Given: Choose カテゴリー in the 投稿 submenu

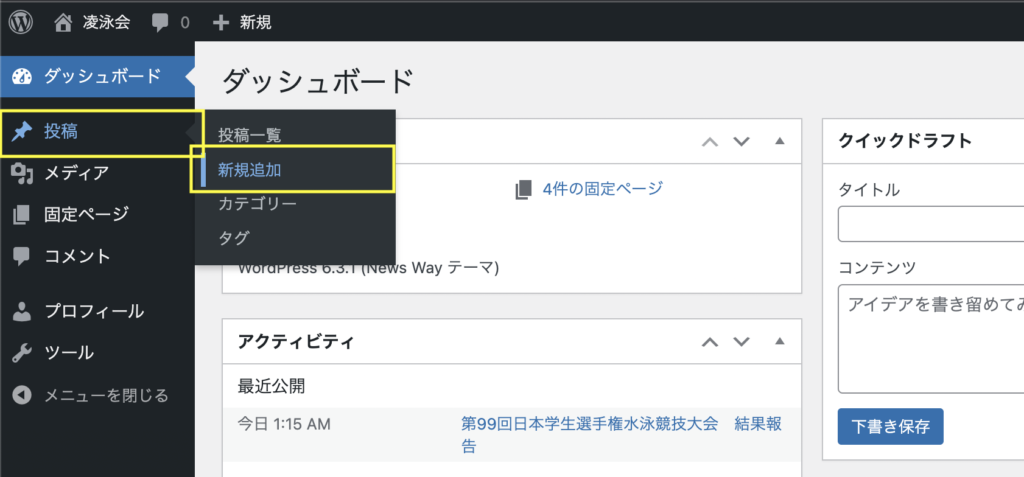Looking at the screenshot, I should click(257, 203).
